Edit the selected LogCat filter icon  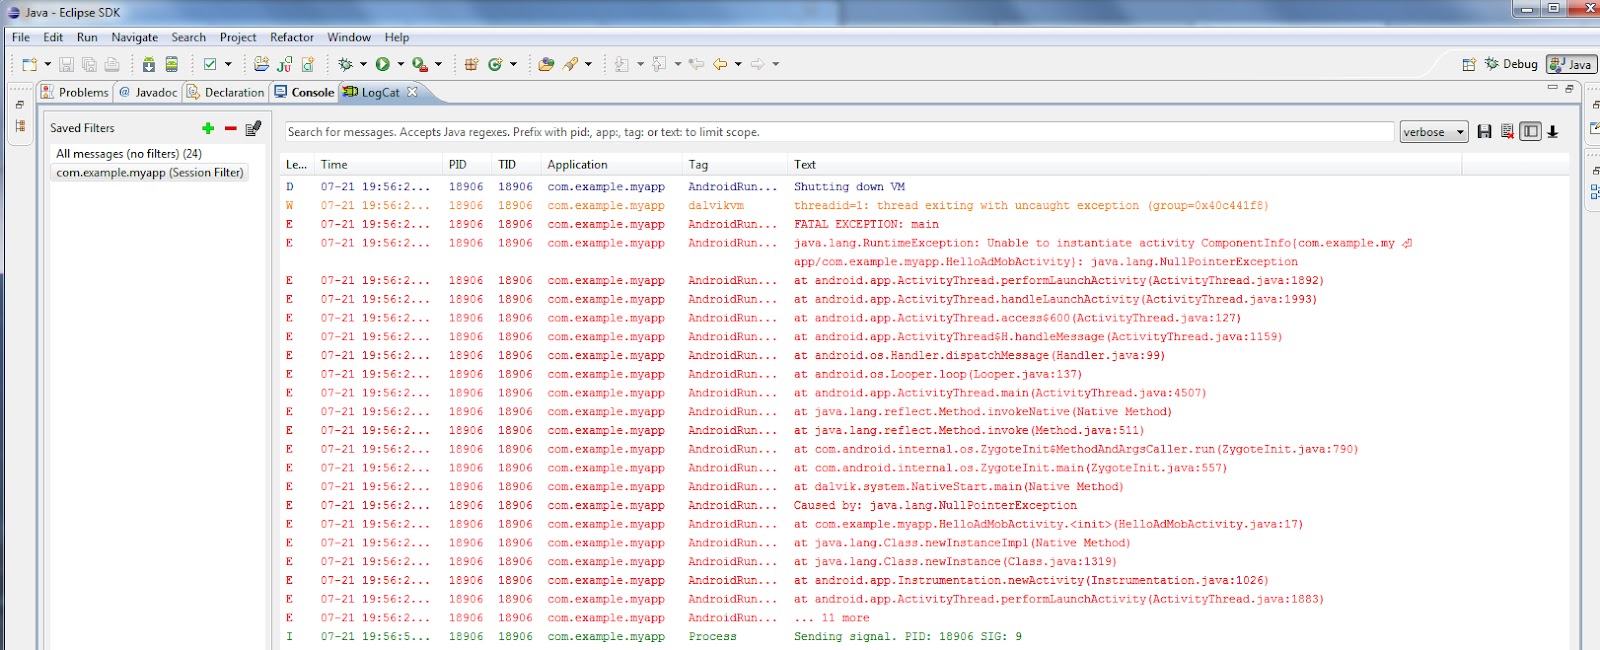[x=253, y=128]
